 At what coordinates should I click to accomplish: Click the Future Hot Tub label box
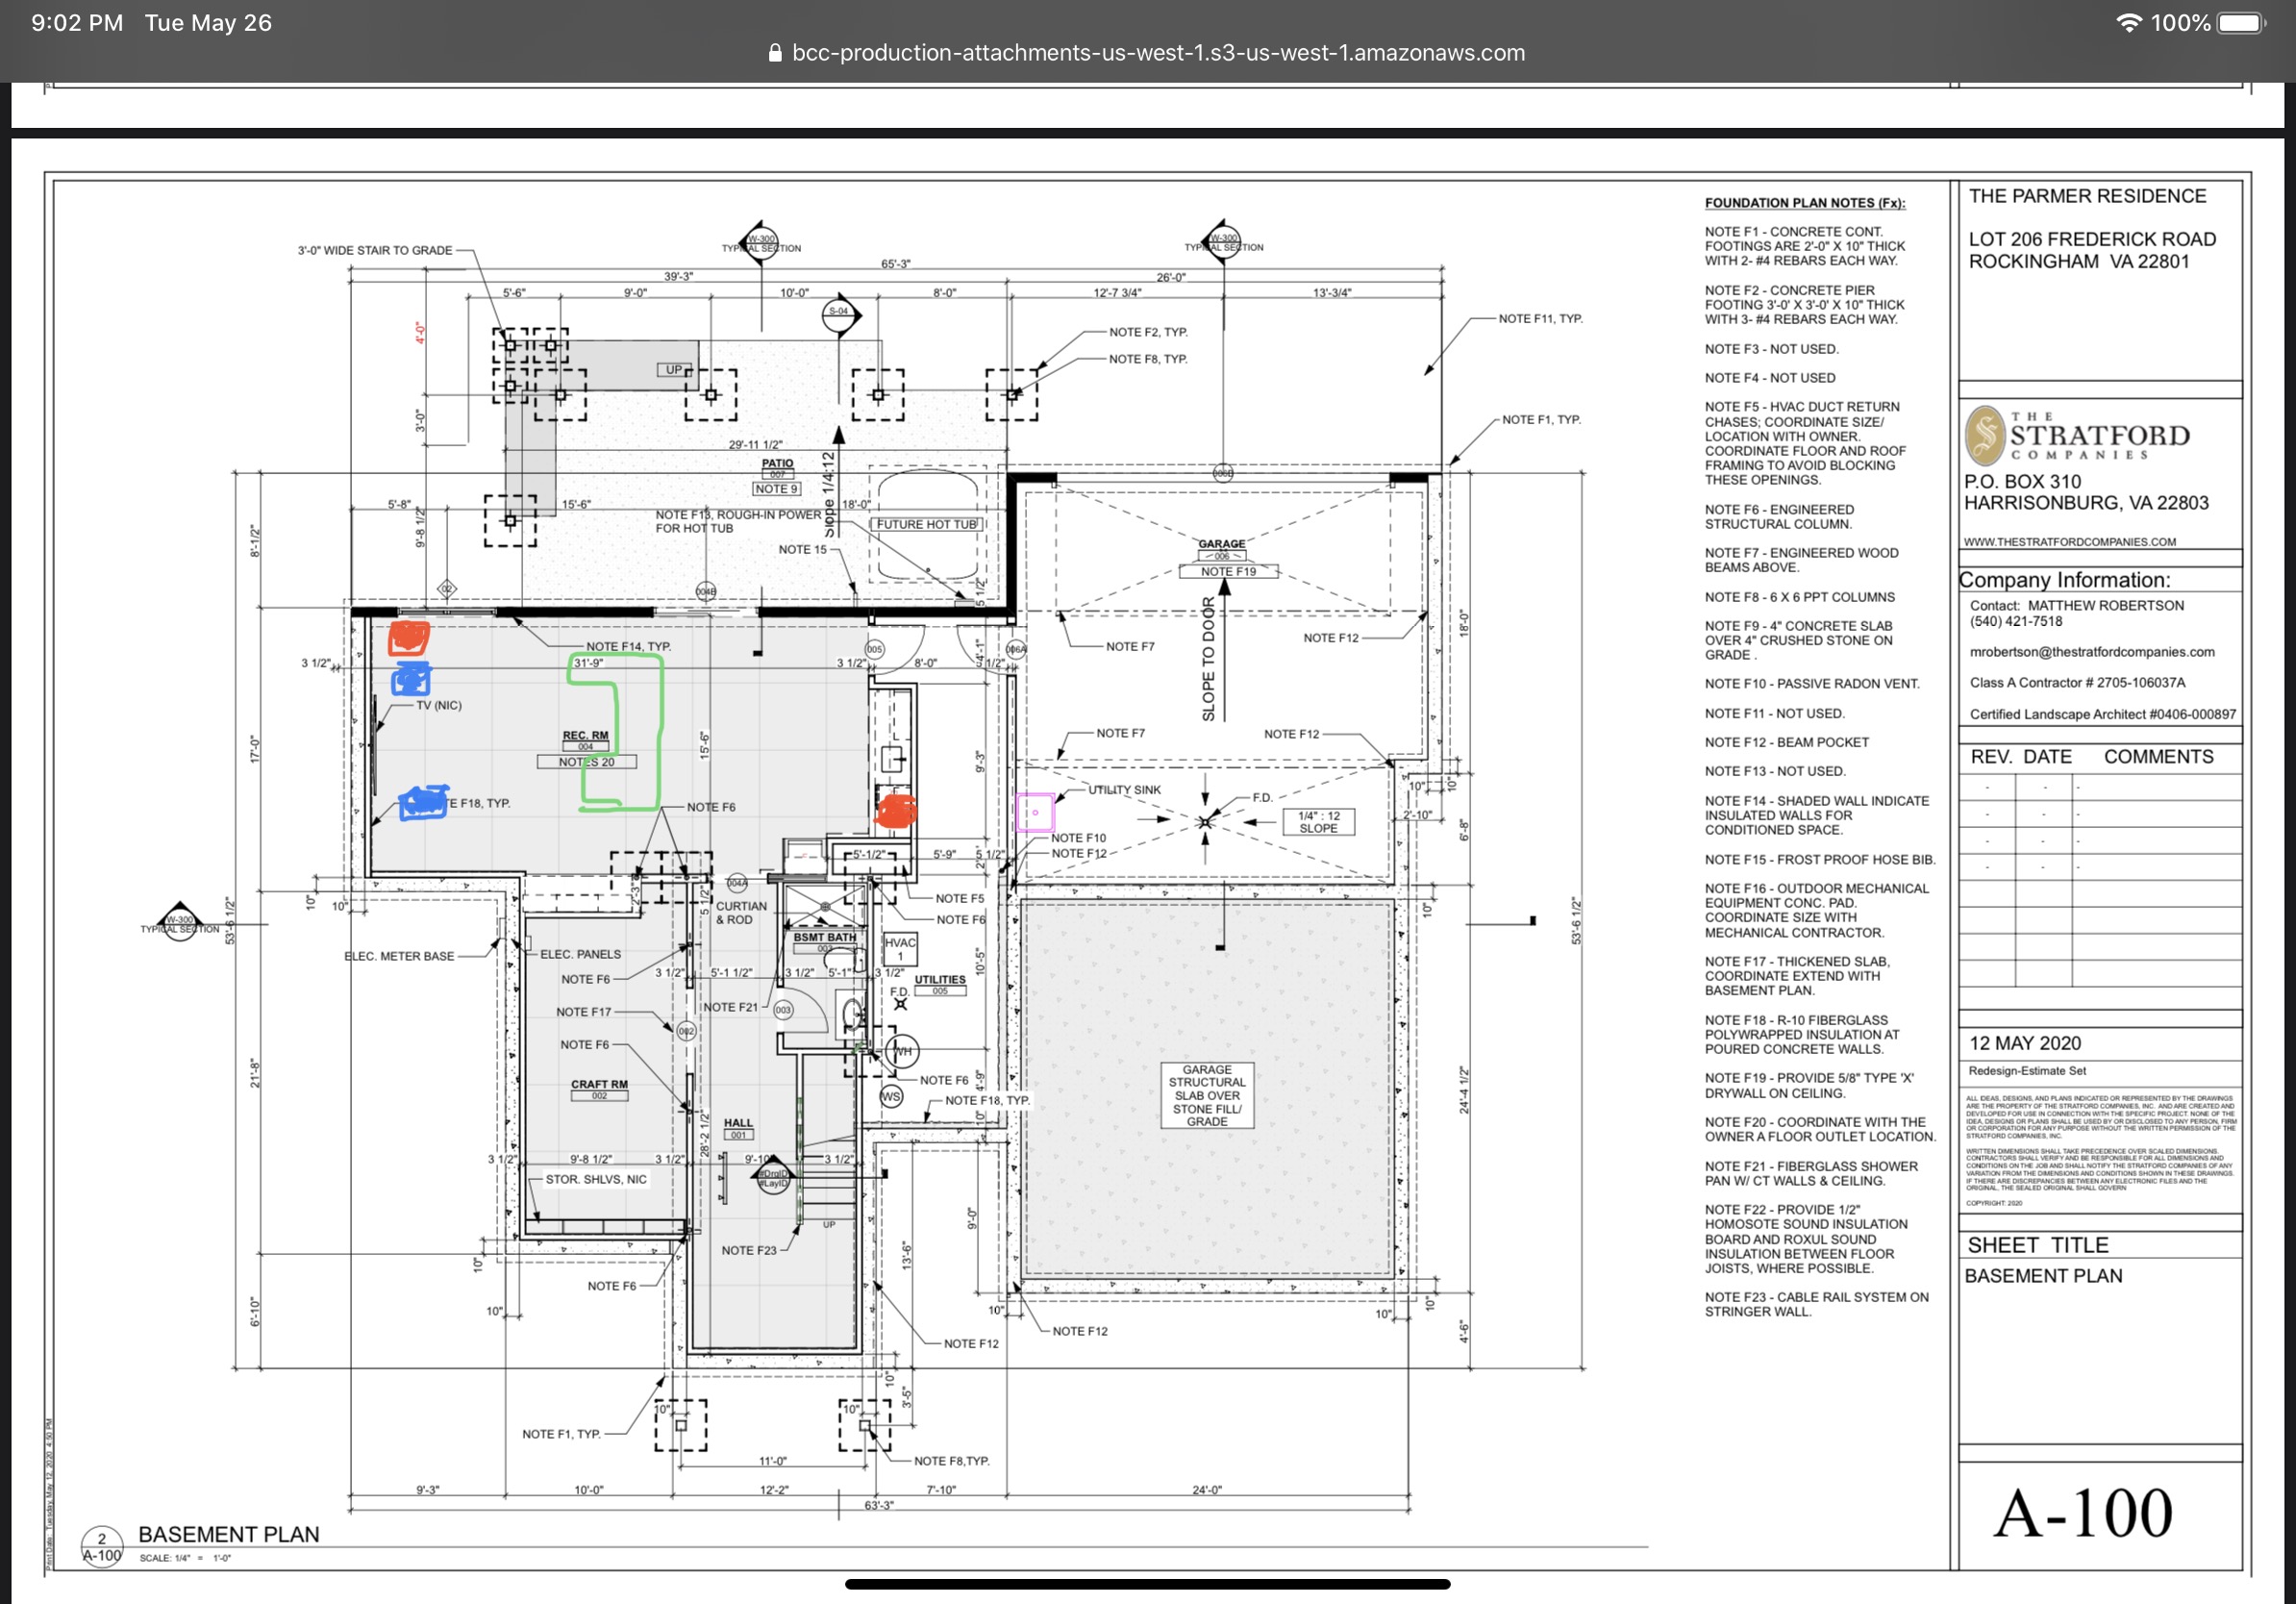pyautogui.click(x=926, y=524)
